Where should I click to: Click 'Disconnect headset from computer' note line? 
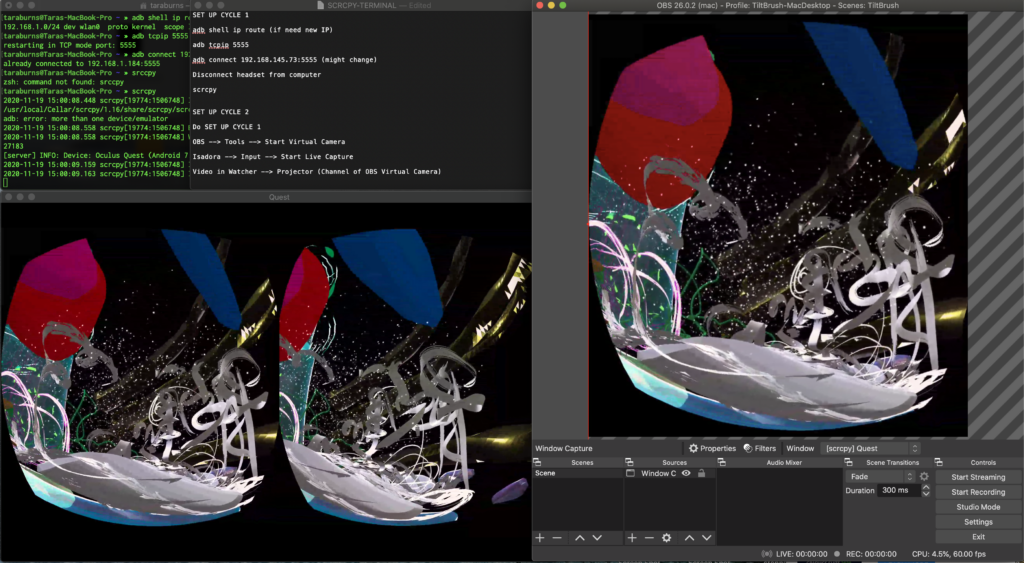click(x=257, y=74)
